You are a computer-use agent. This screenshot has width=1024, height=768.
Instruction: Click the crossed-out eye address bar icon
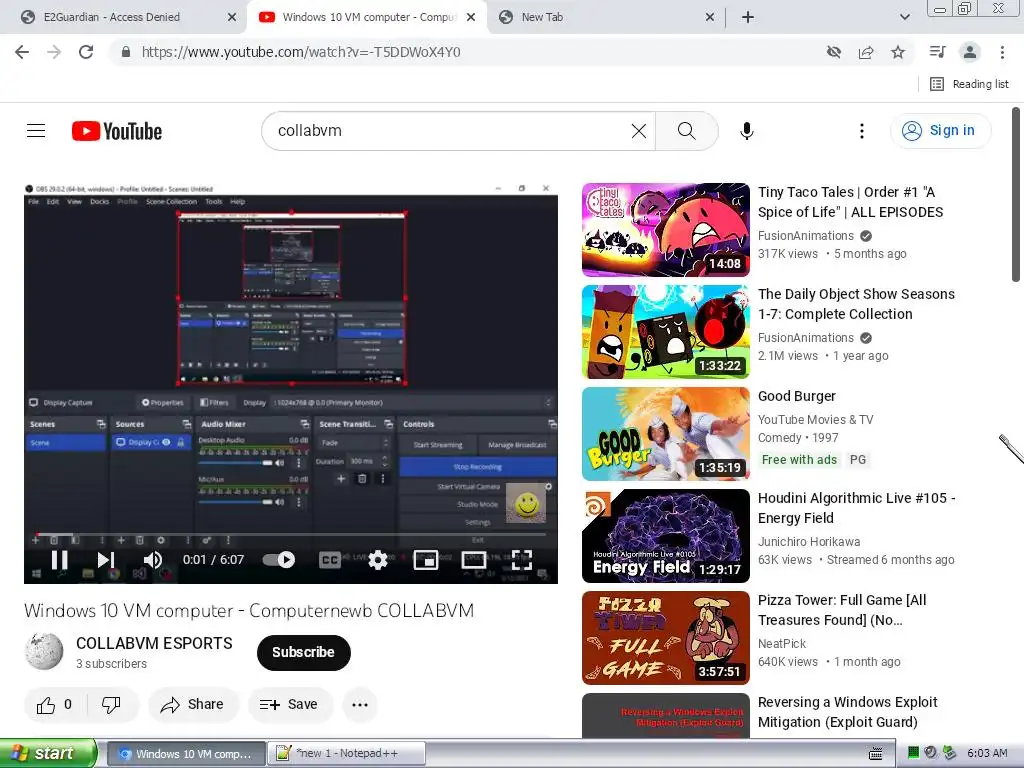tap(834, 52)
